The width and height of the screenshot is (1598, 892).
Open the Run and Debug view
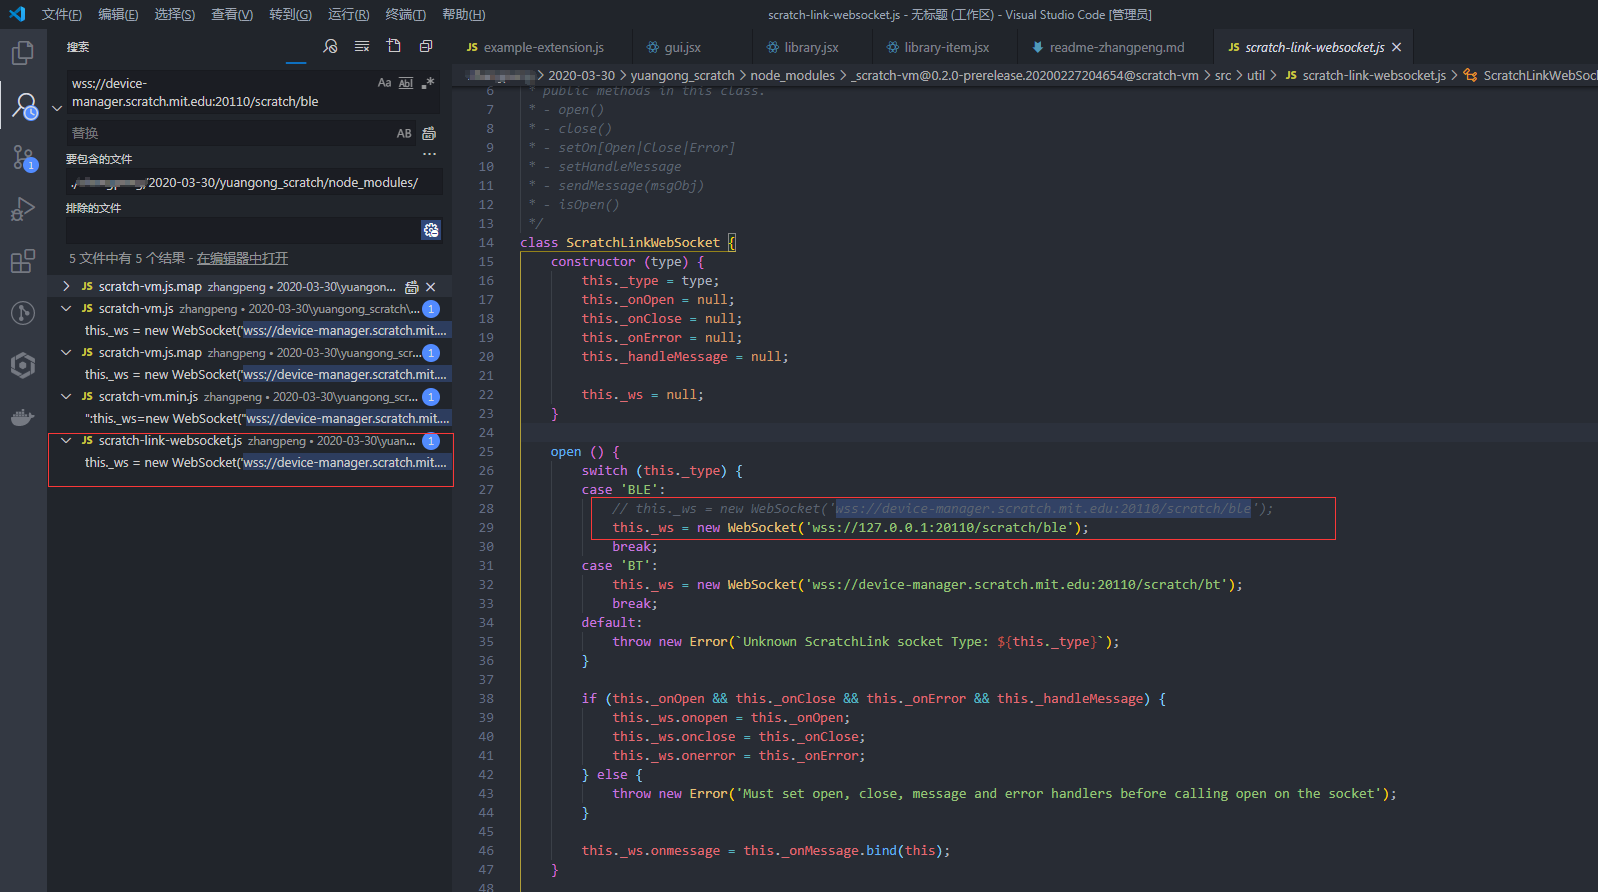pyautogui.click(x=22, y=210)
